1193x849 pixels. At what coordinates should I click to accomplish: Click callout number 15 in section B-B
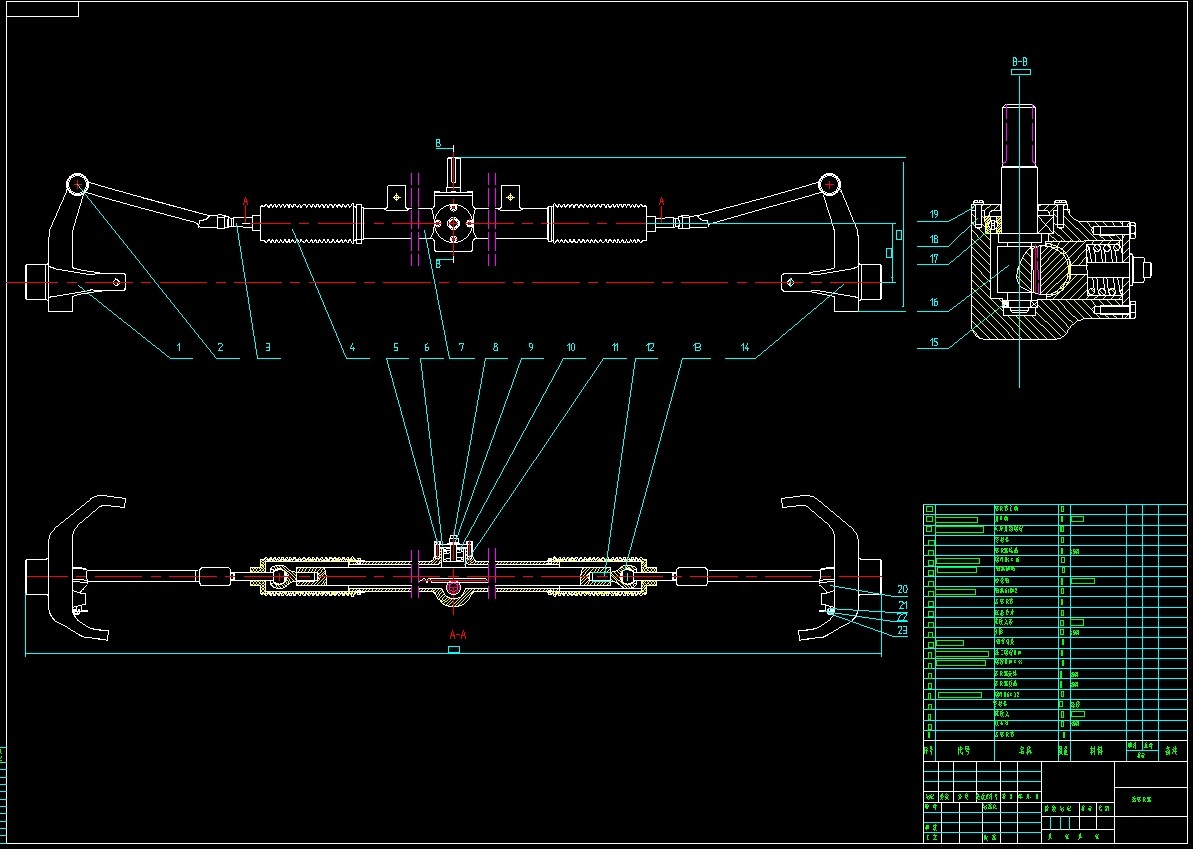point(934,343)
